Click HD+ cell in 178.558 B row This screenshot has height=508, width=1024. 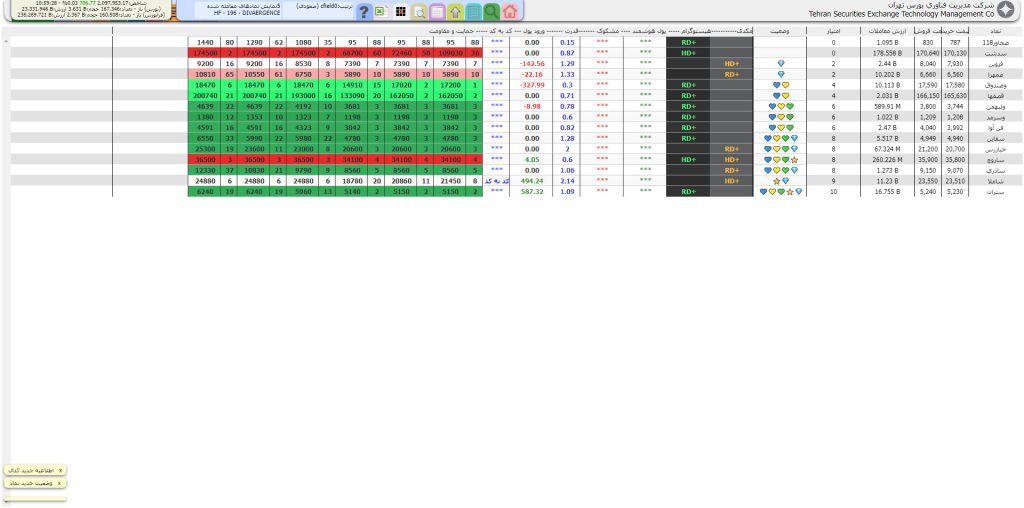coord(688,53)
